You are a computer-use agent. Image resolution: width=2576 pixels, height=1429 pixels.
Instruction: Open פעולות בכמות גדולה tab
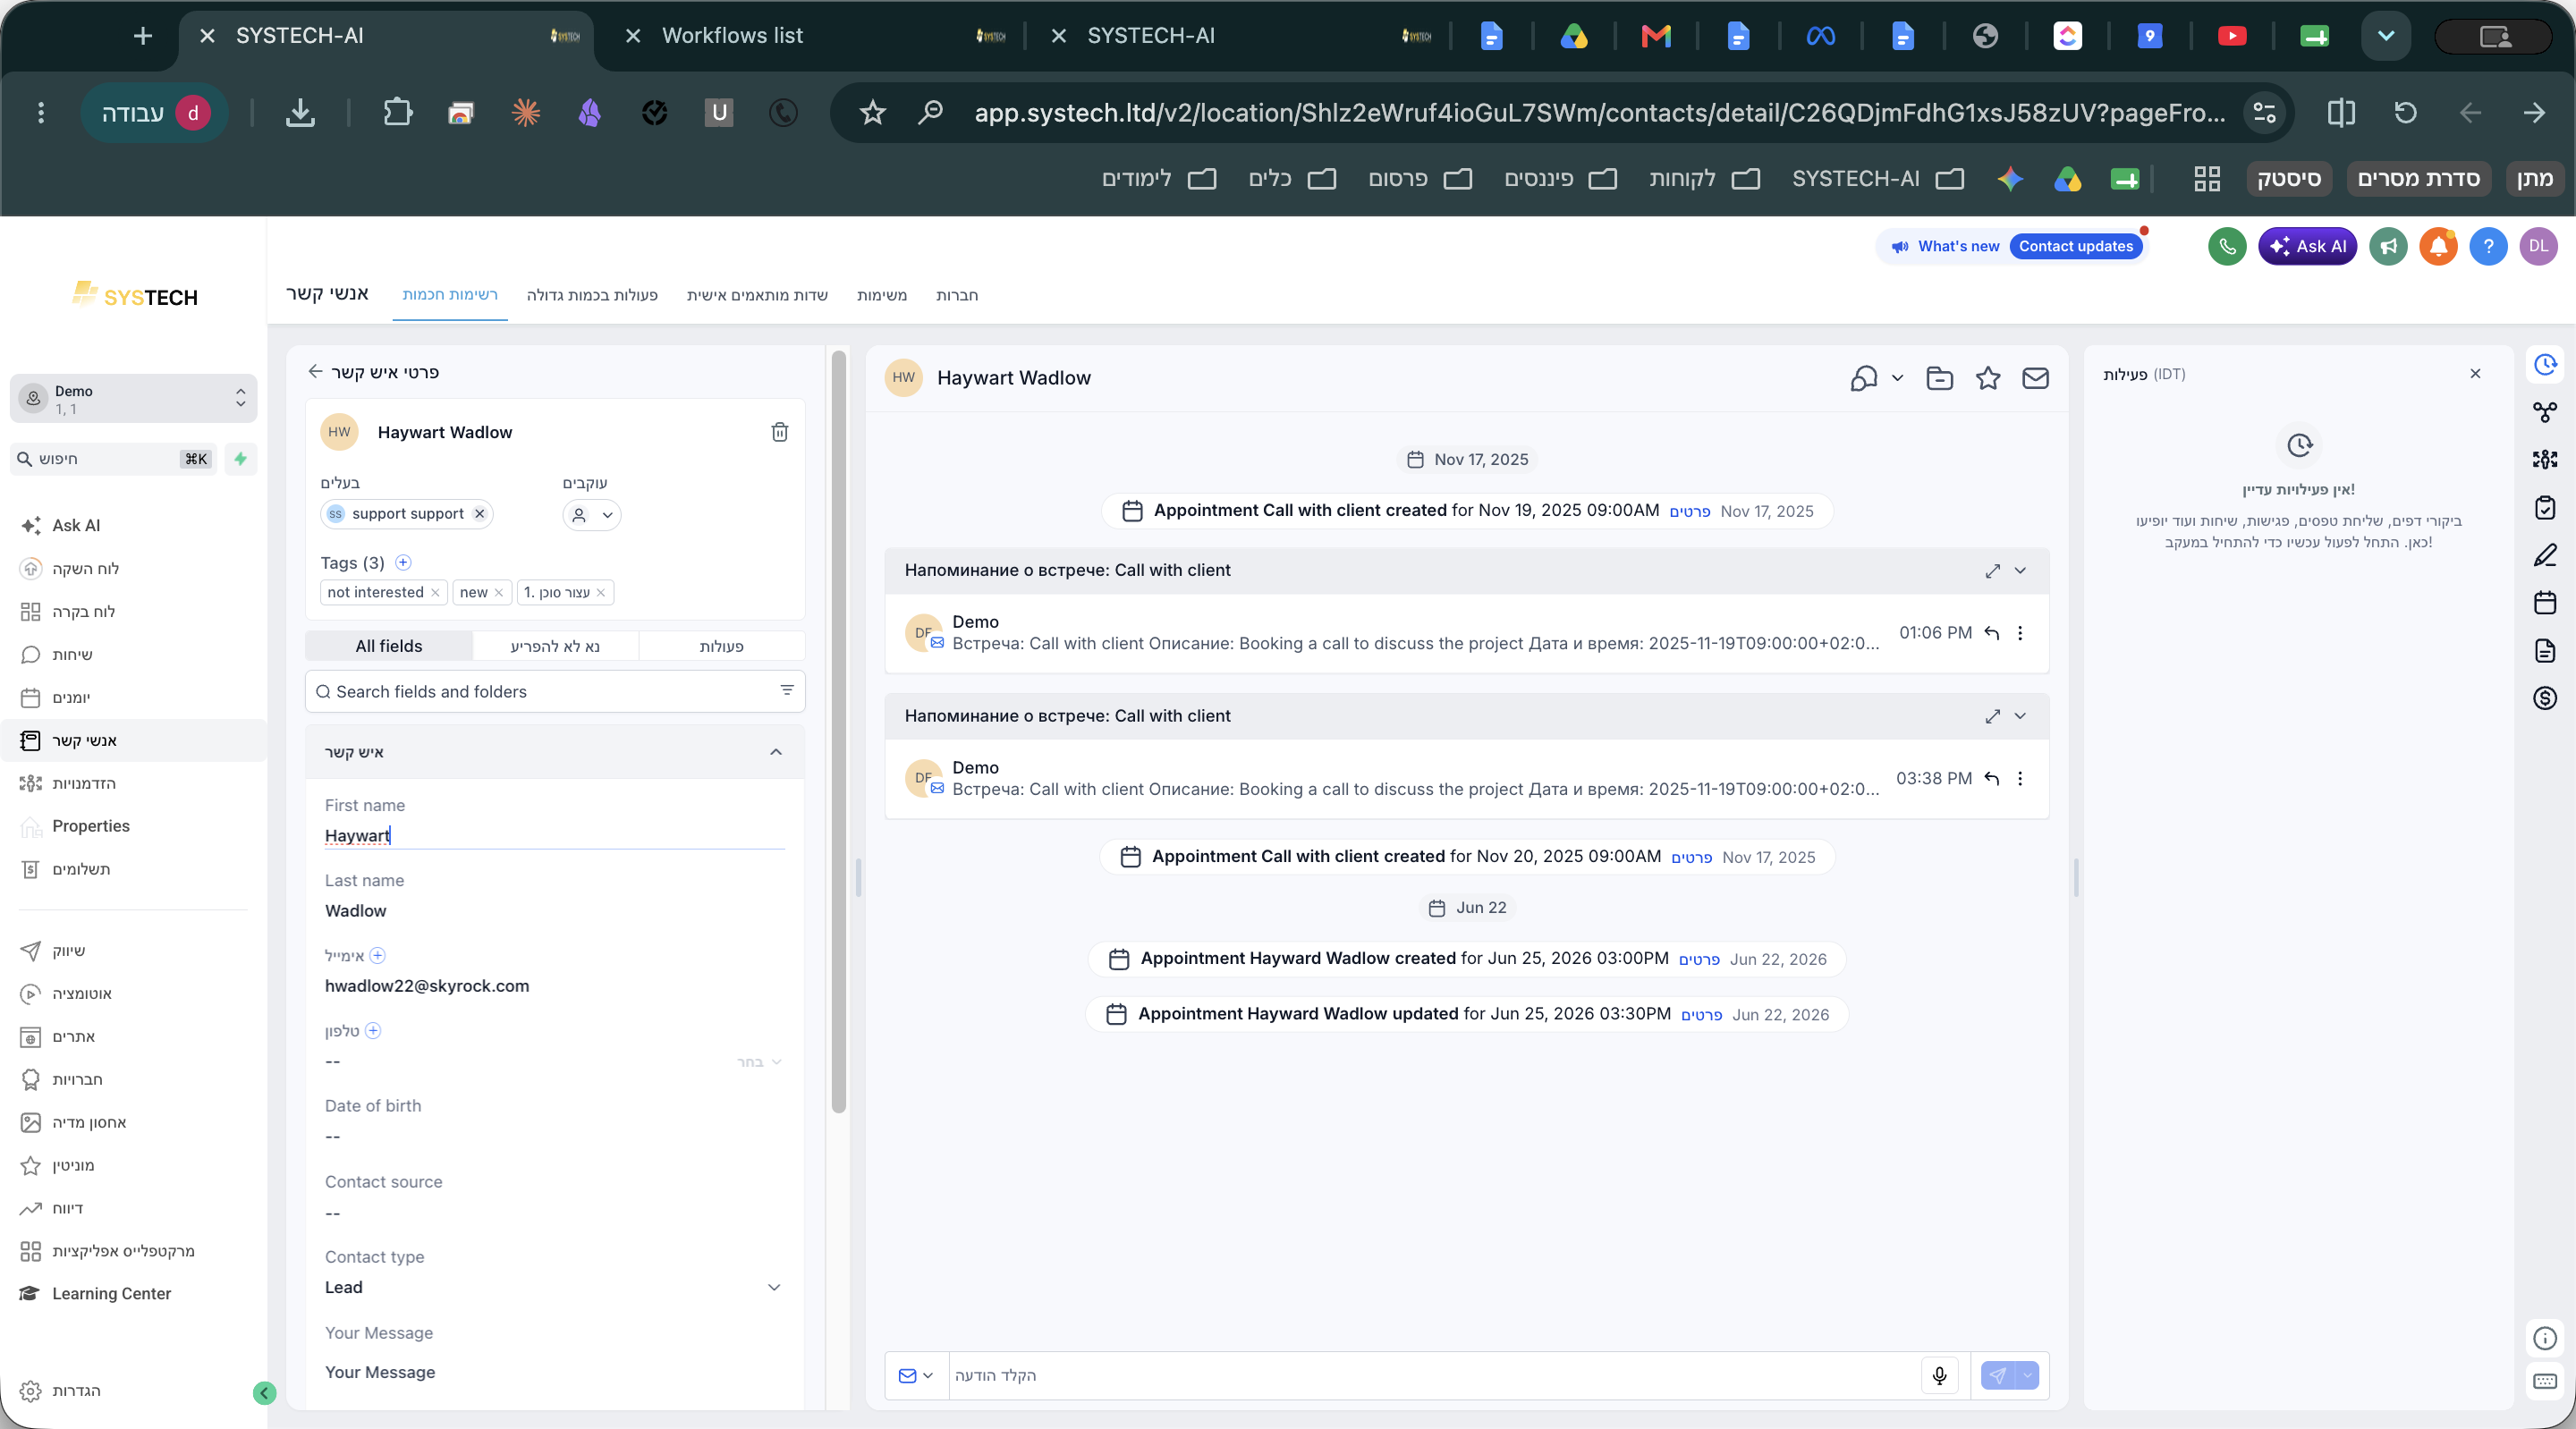(x=592, y=295)
